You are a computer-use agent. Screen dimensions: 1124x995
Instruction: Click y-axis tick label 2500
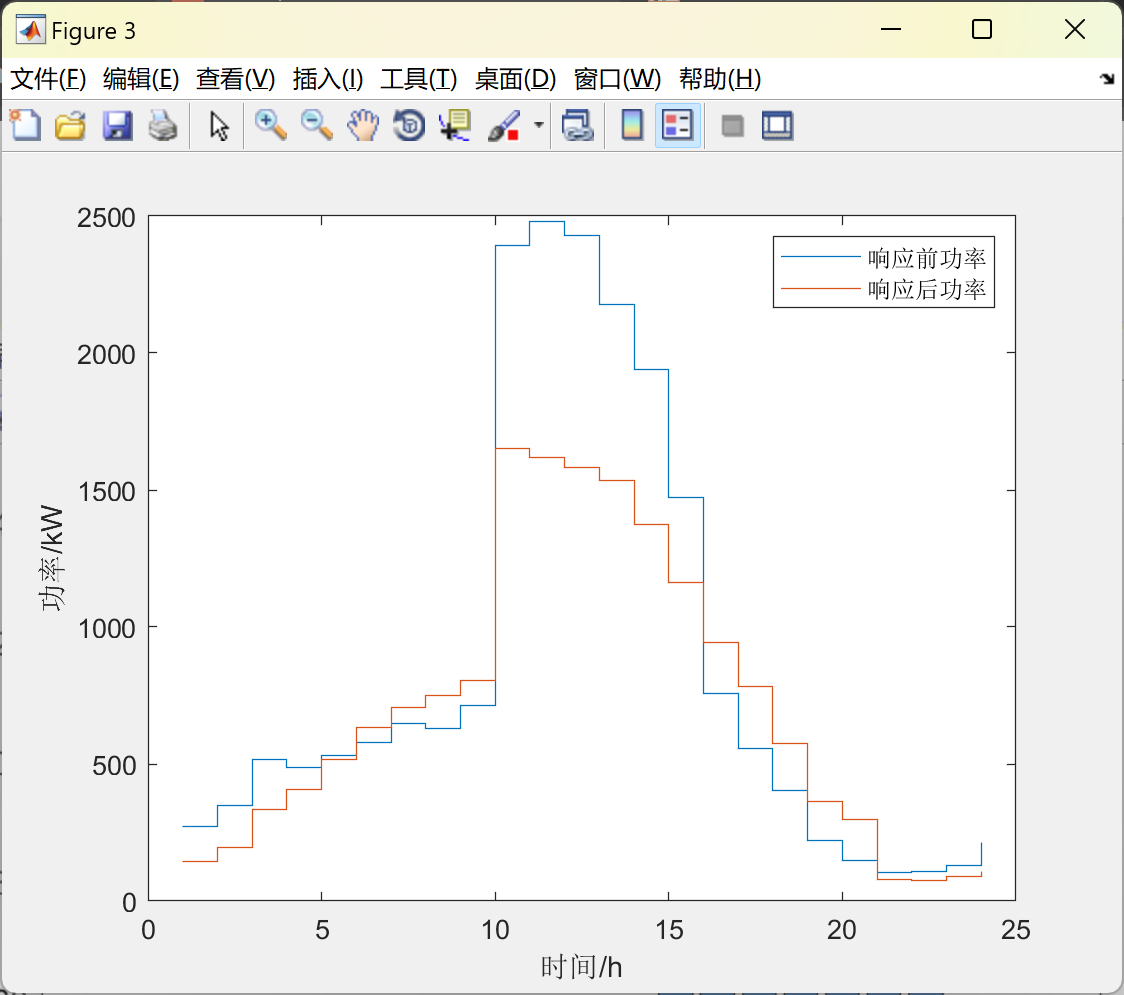tap(106, 218)
